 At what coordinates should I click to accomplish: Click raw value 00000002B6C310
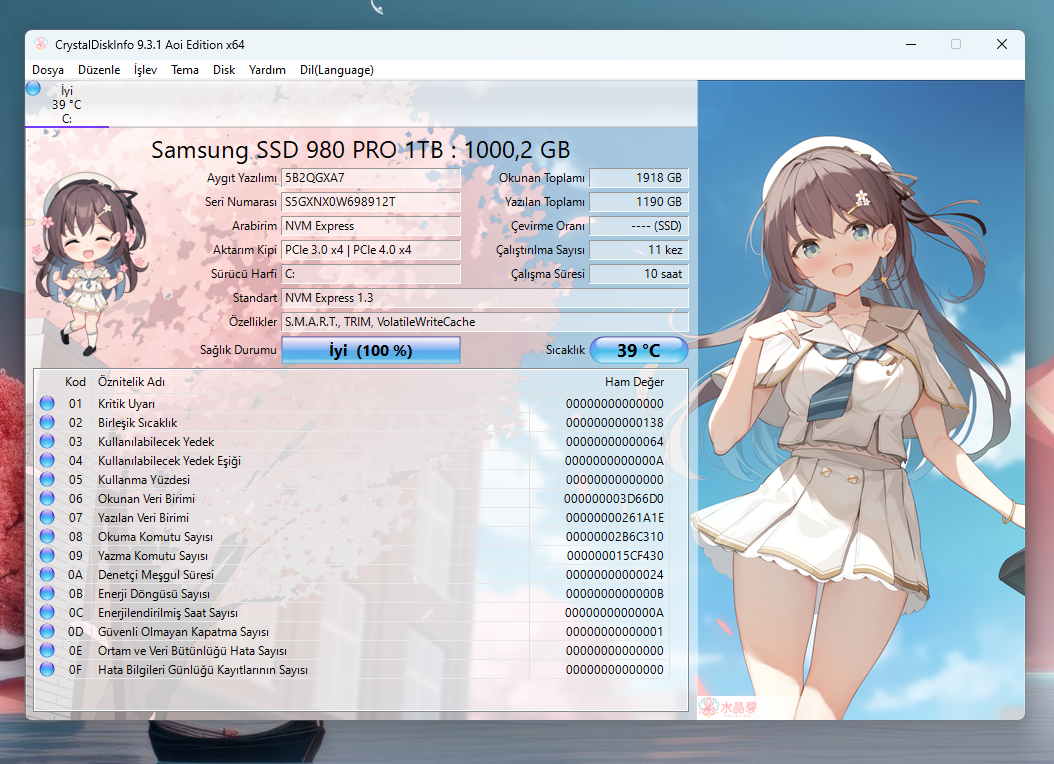click(x=614, y=537)
